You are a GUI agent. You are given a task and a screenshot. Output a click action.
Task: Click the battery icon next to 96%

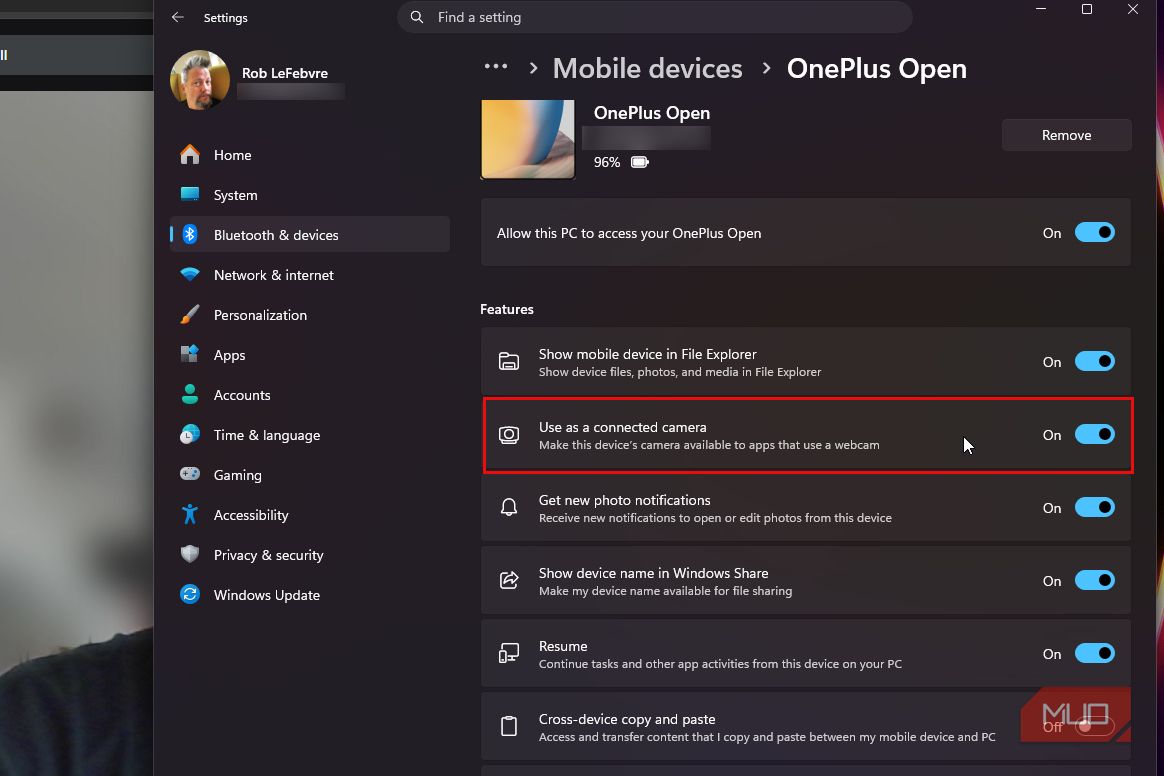click(x=639, y=162)
